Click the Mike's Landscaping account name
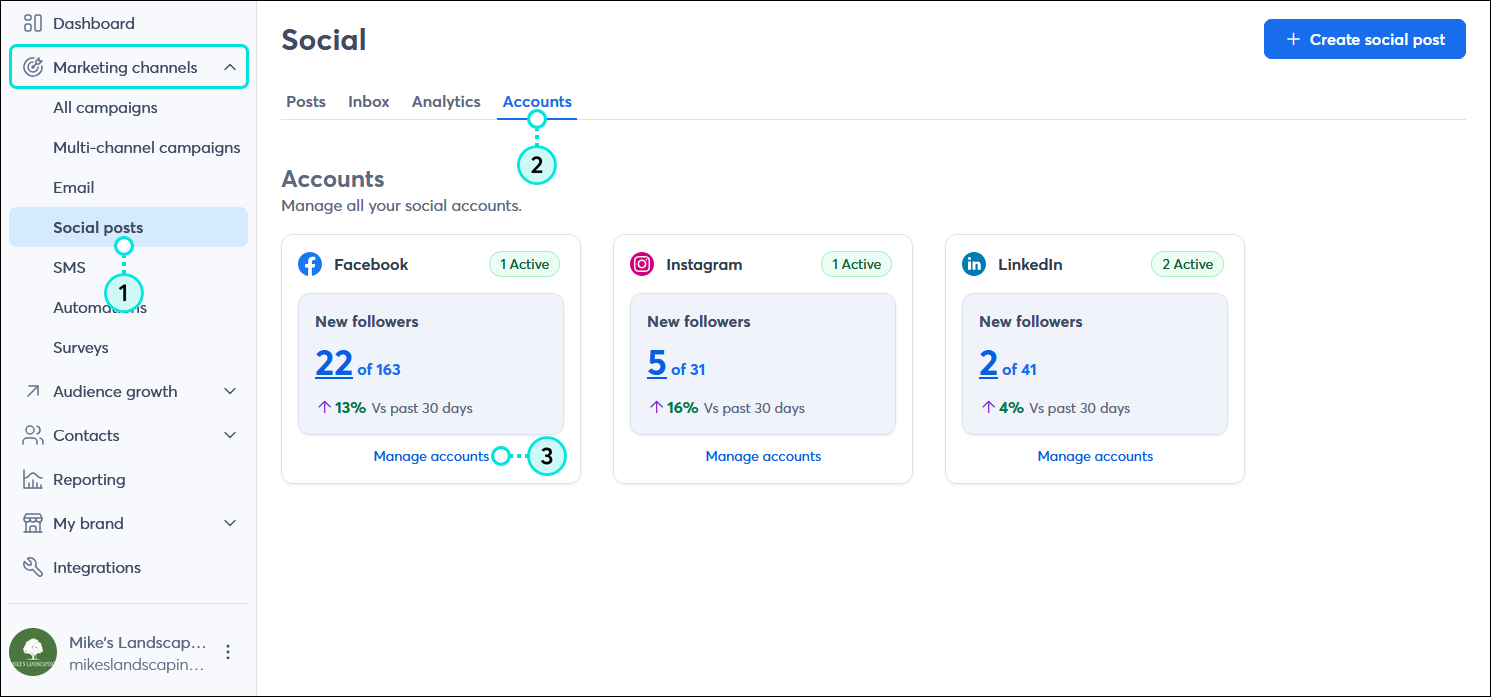 point(138,642)
